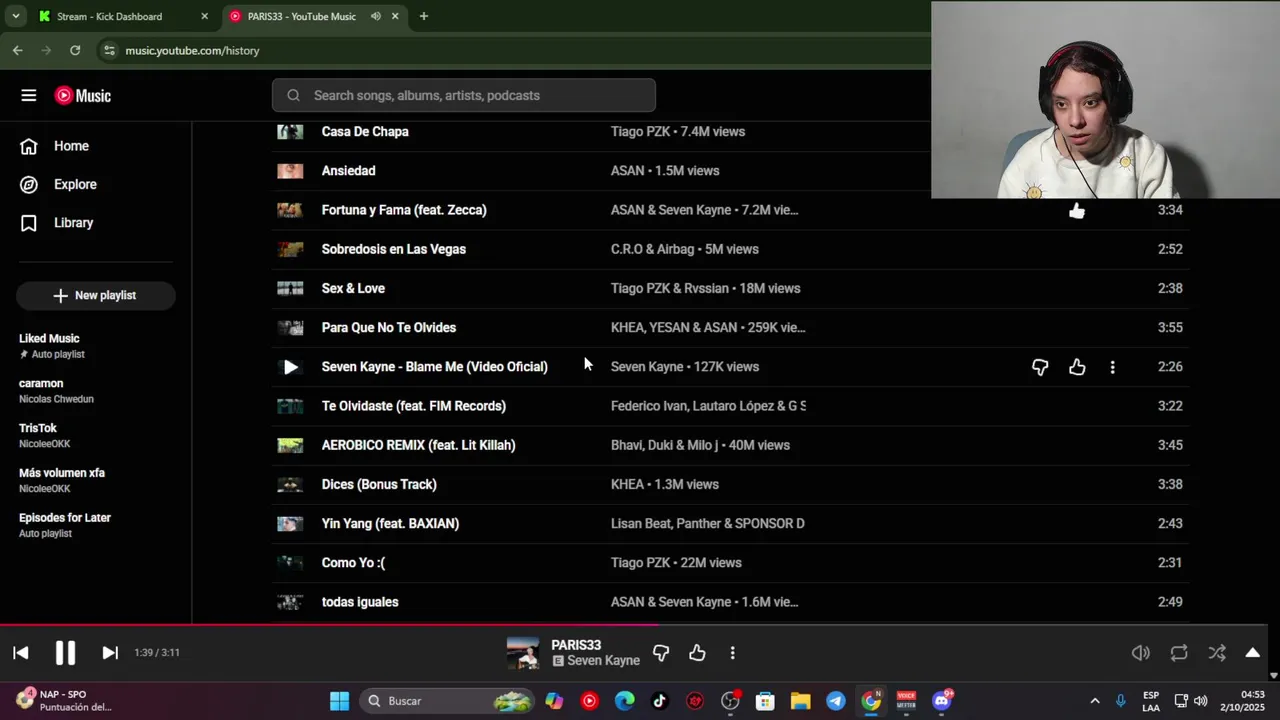
Task: Like PARIS33 in player bar
Action: click(x=697, y=653)
